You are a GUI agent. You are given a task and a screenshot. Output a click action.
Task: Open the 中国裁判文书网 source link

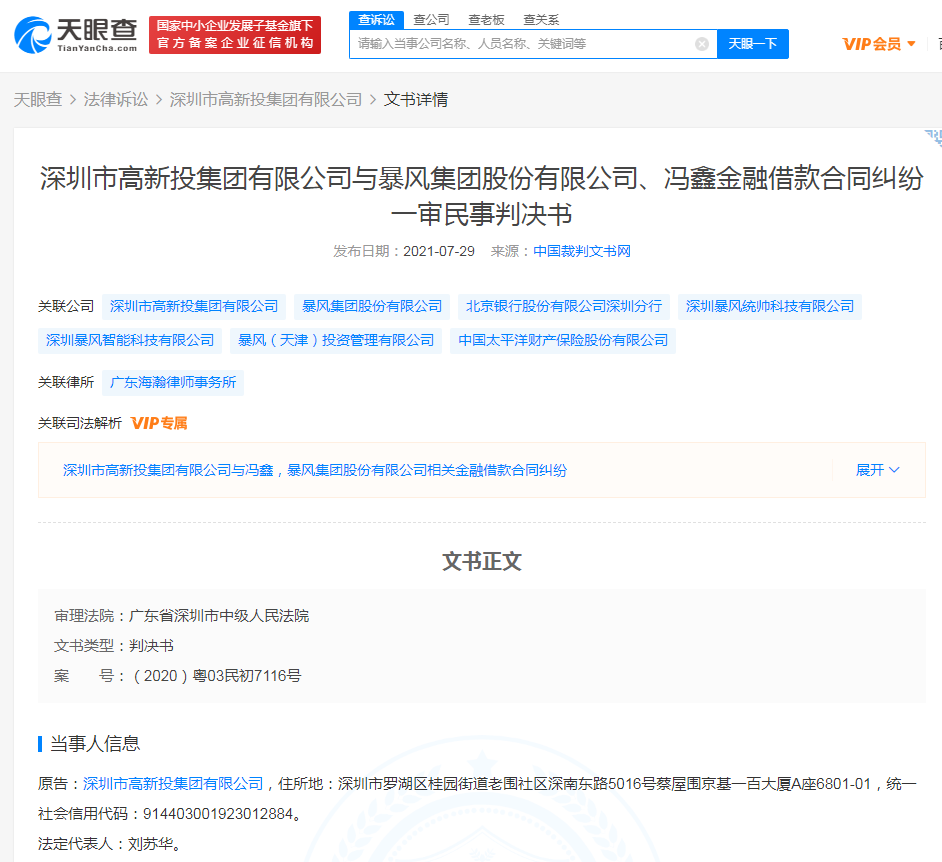(x=581, y=251)
